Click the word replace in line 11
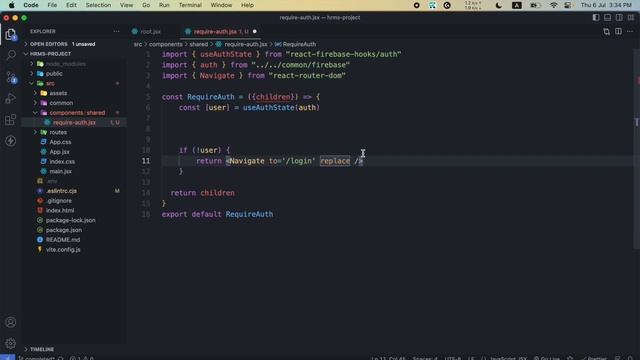The image size is (640, 360). pyautogui.click(x=335, y=161)
